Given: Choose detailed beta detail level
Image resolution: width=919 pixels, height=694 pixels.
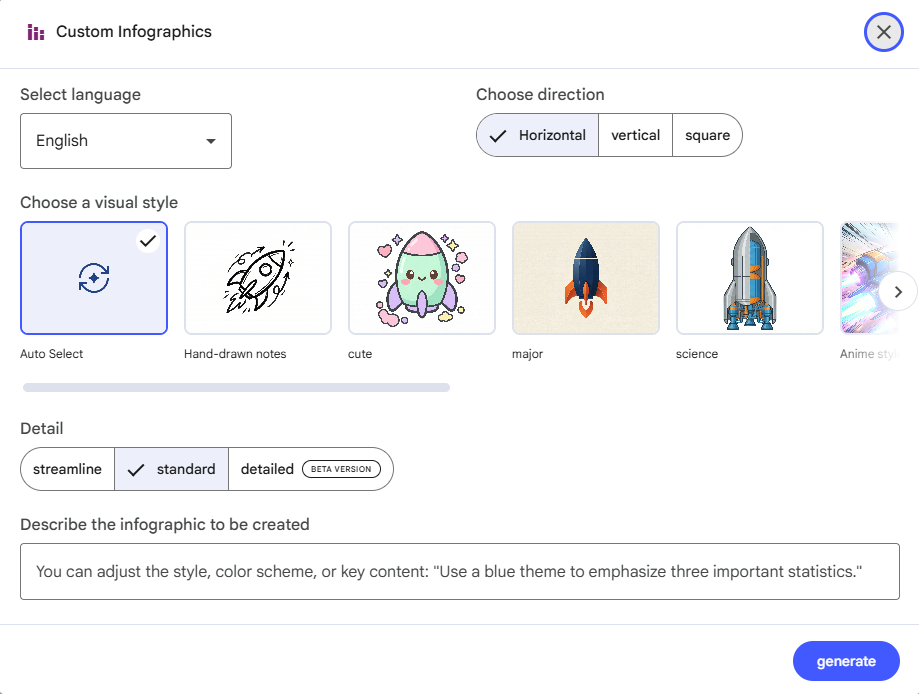Looking at the screenshot, I should click(310, 469).
